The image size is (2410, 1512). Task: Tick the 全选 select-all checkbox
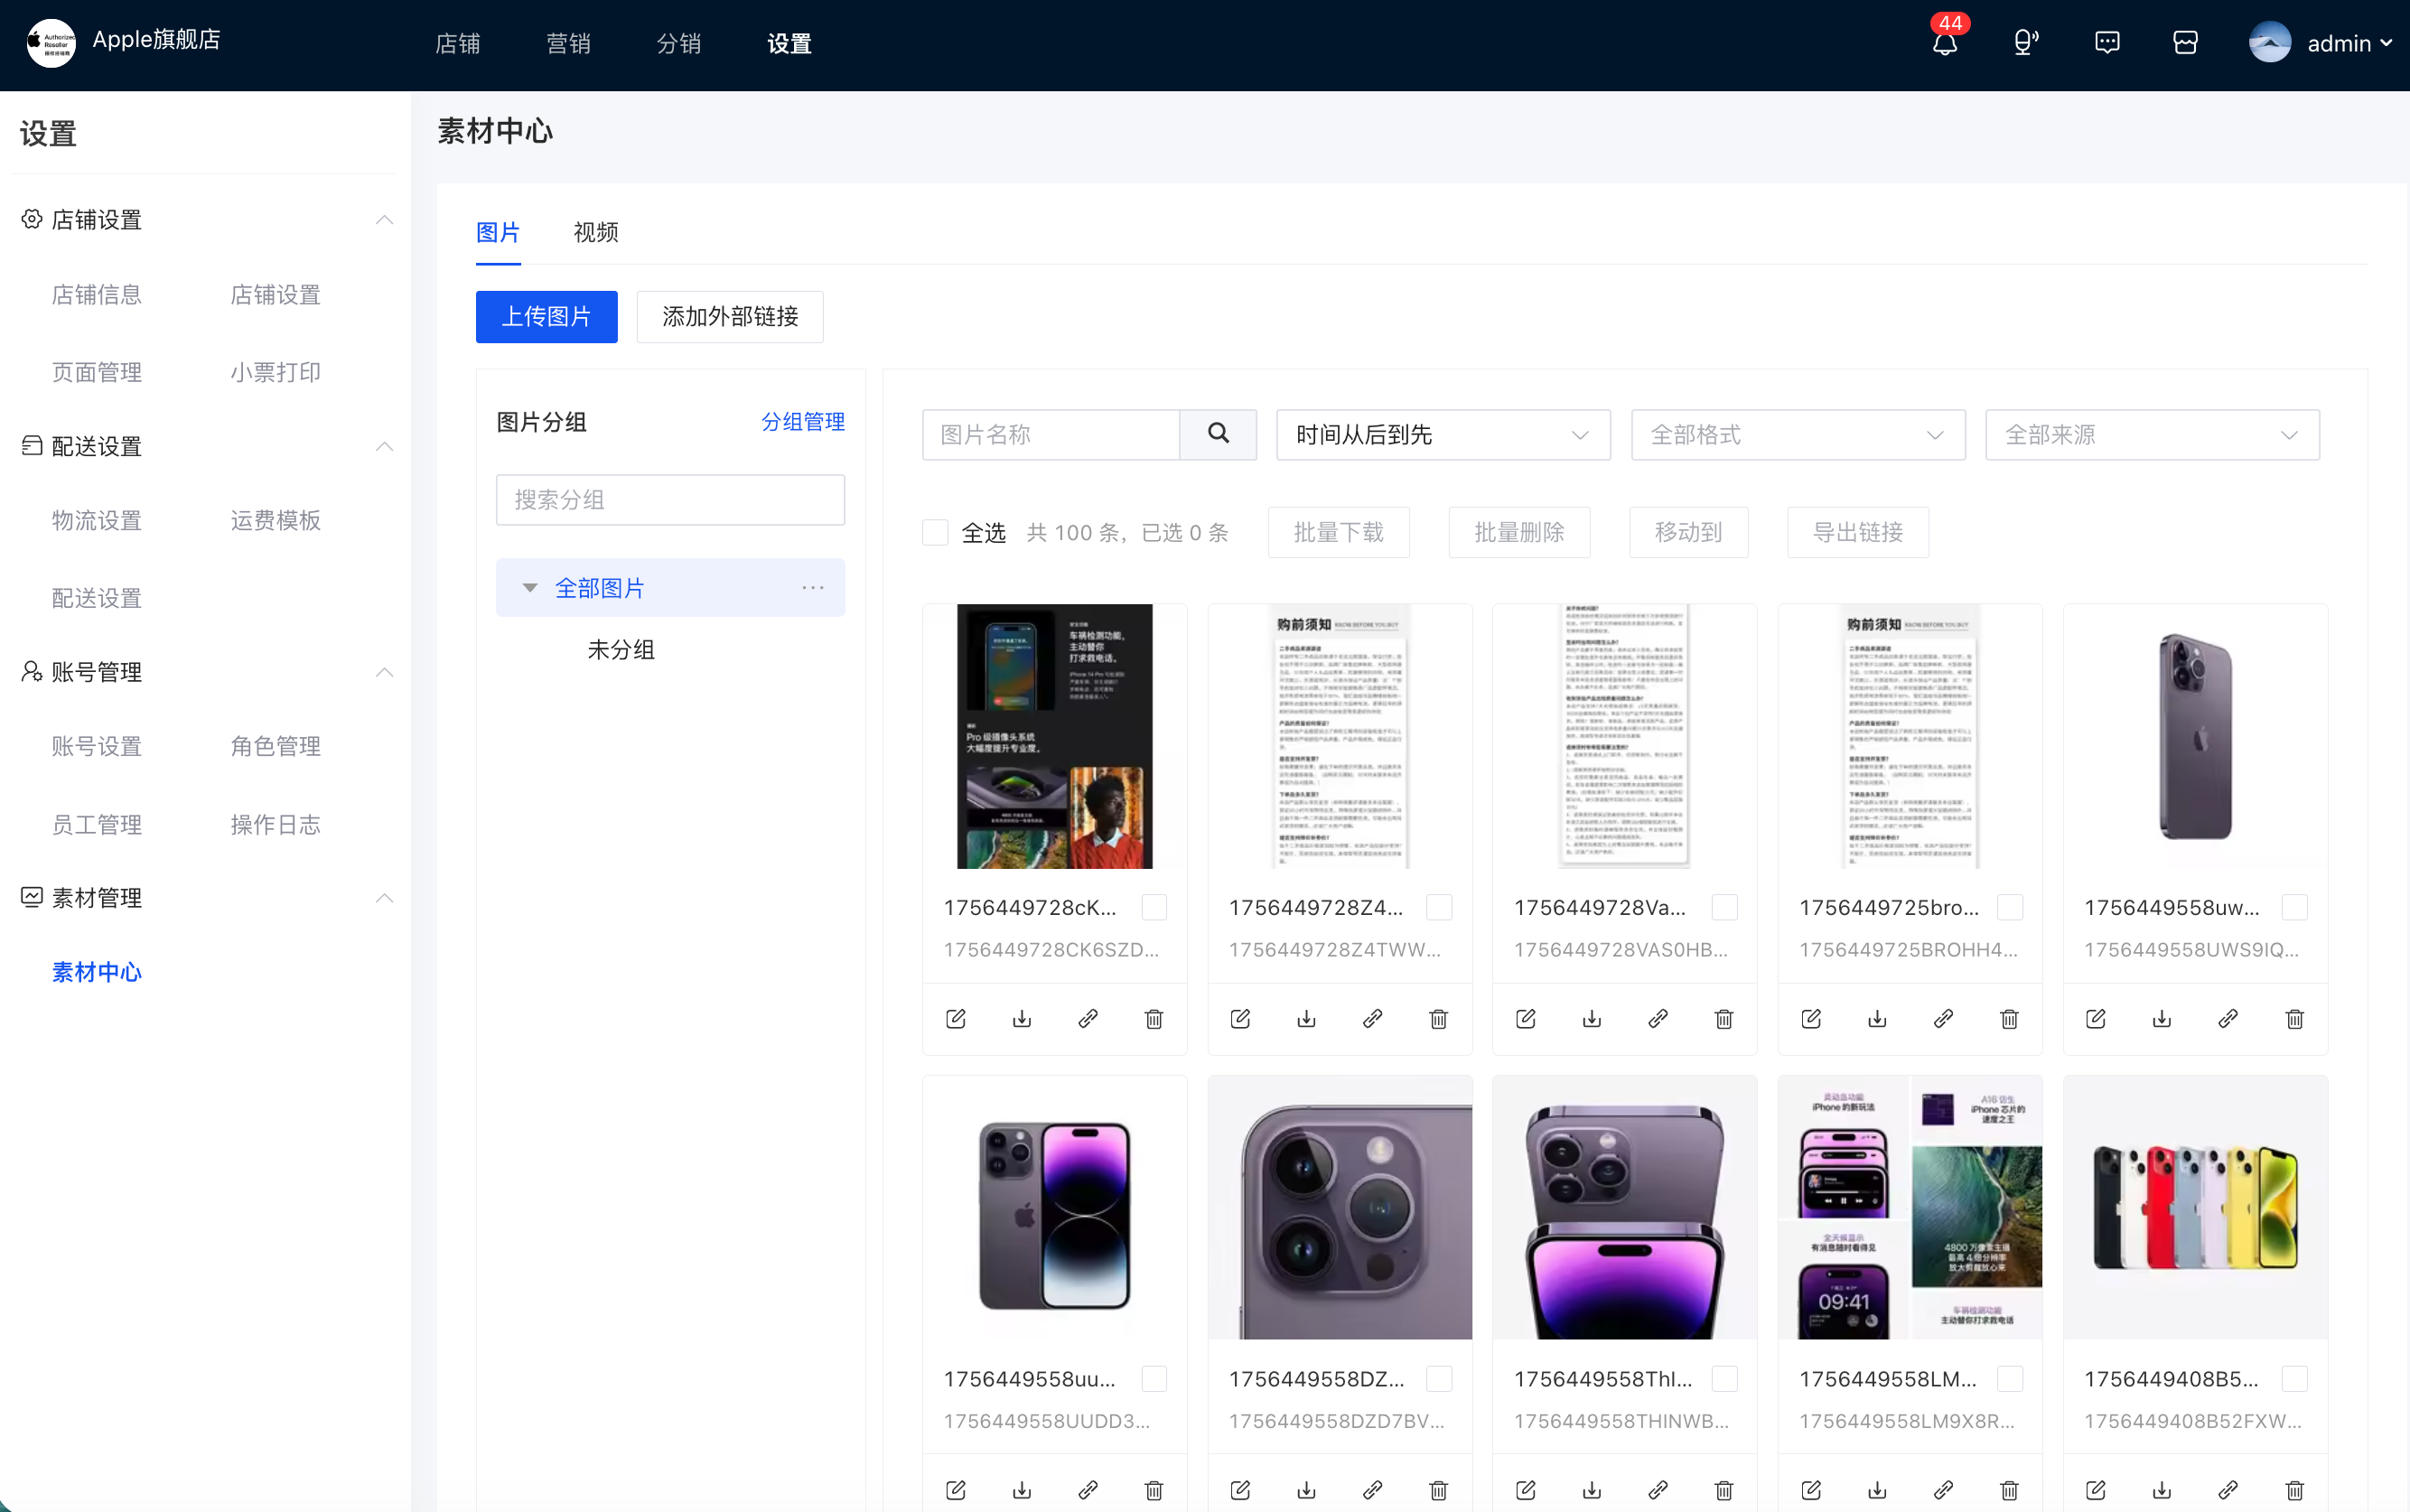click(934, 532)
